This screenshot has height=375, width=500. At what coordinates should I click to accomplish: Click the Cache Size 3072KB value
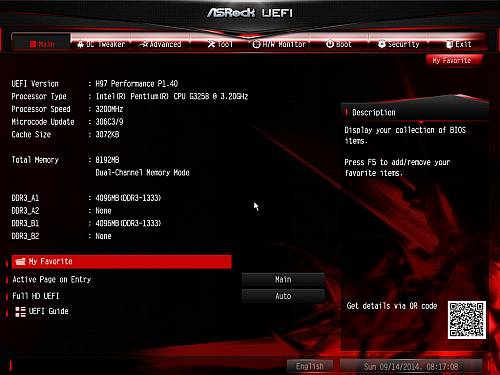pyautogui.click(x=107, y=134)
